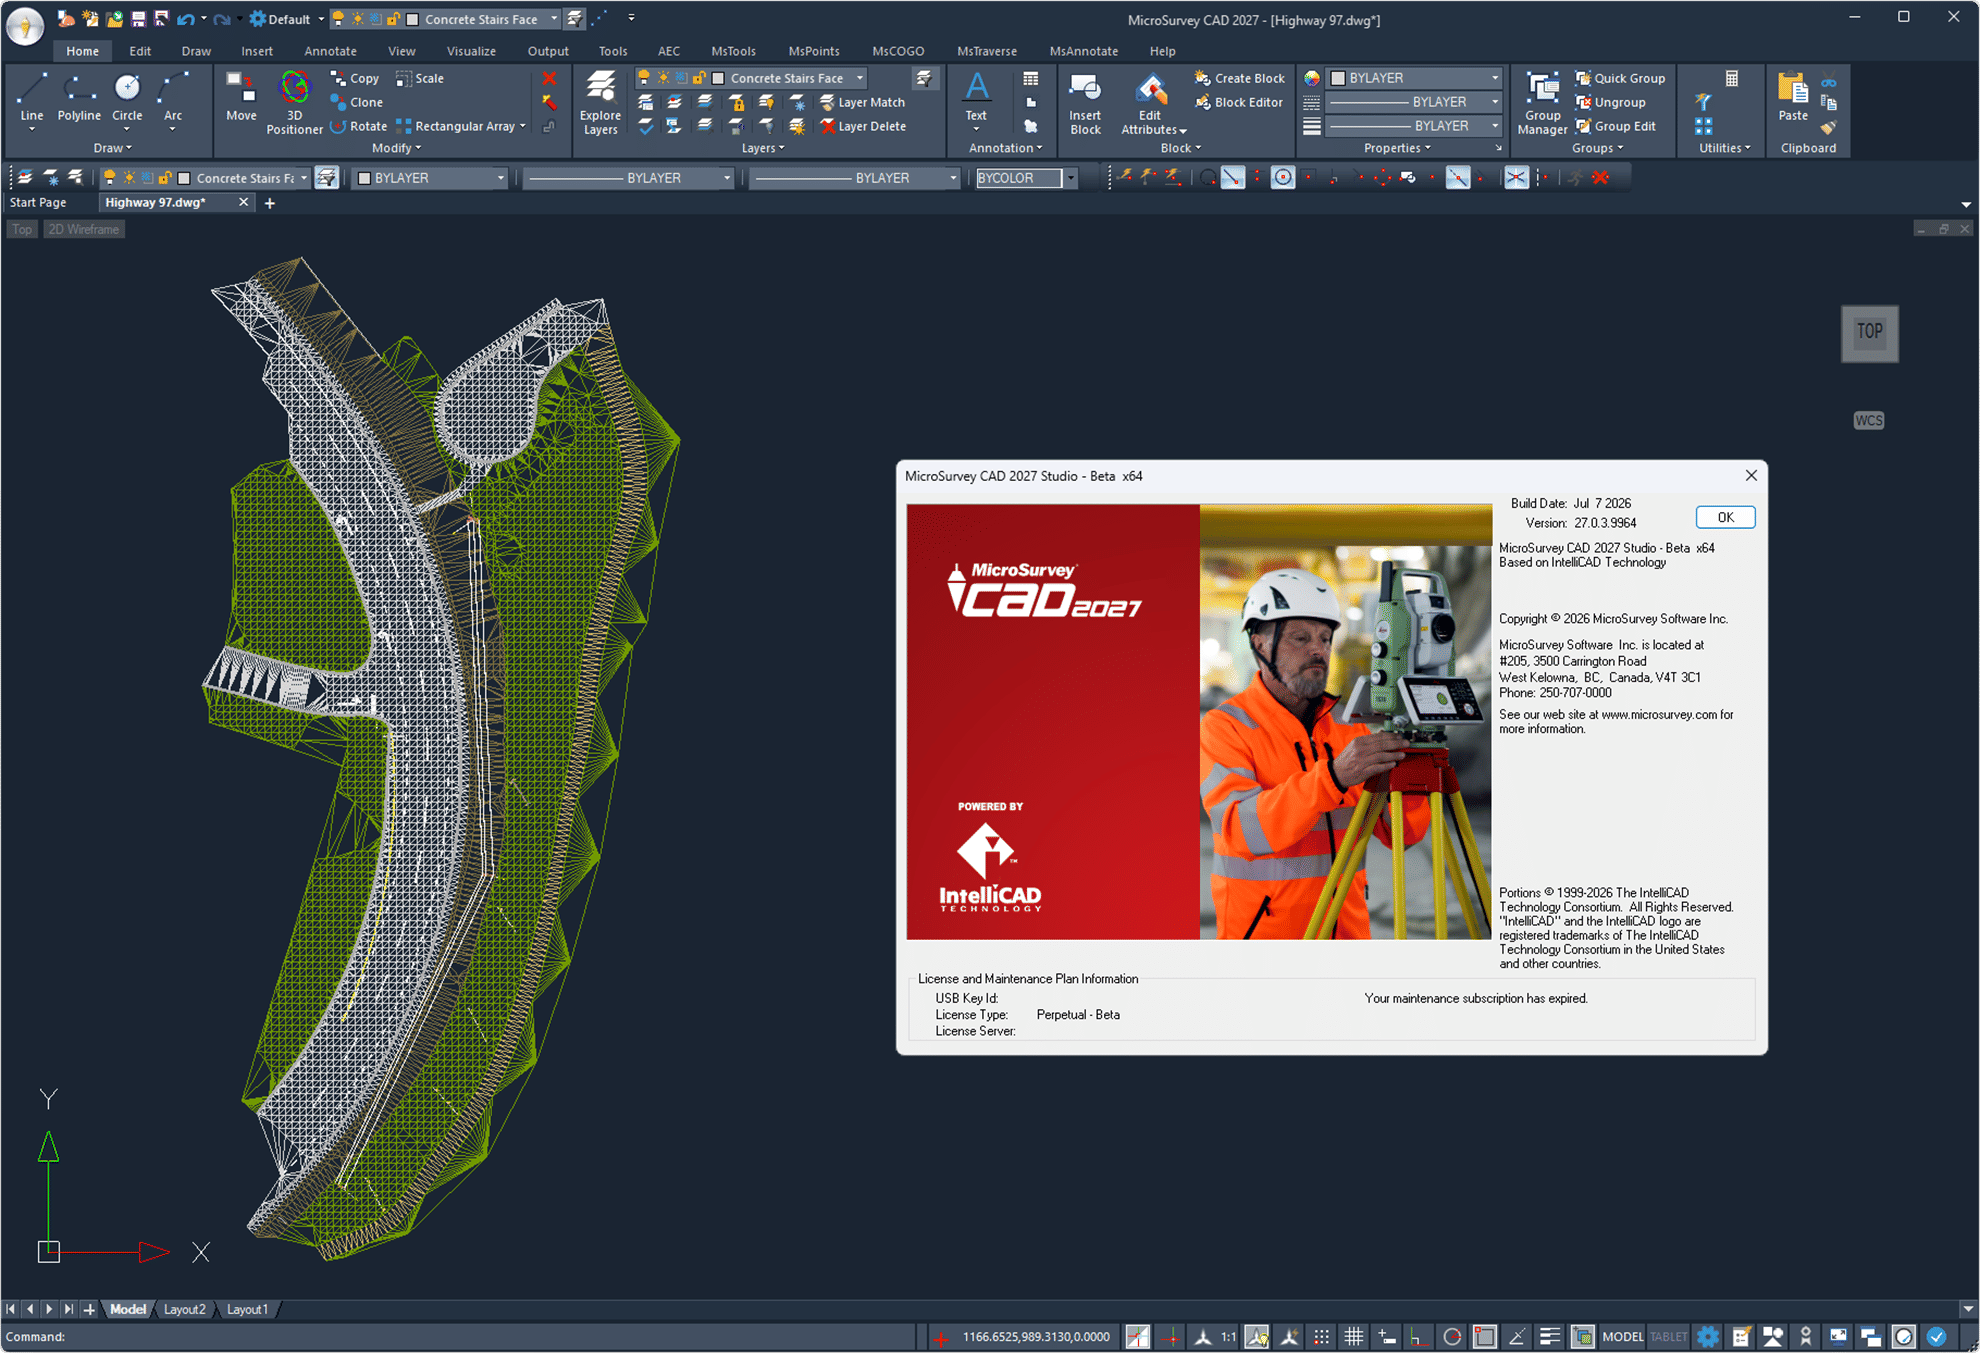1980x1353 pixels.
Task: Activate the Move tool
Action: pyautogui.click(x=241, y=99)
